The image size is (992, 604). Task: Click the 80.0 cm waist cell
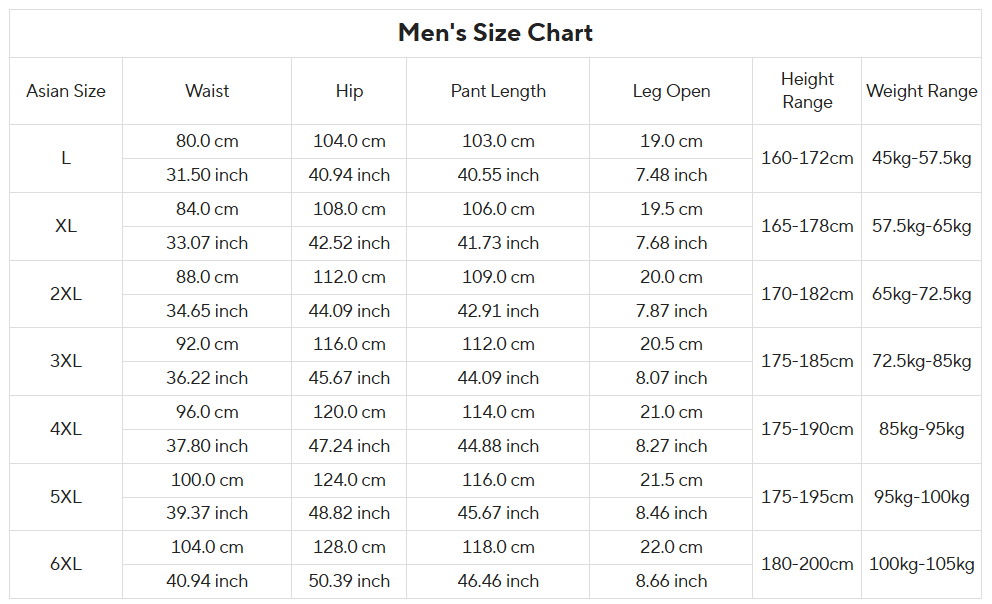207,141
